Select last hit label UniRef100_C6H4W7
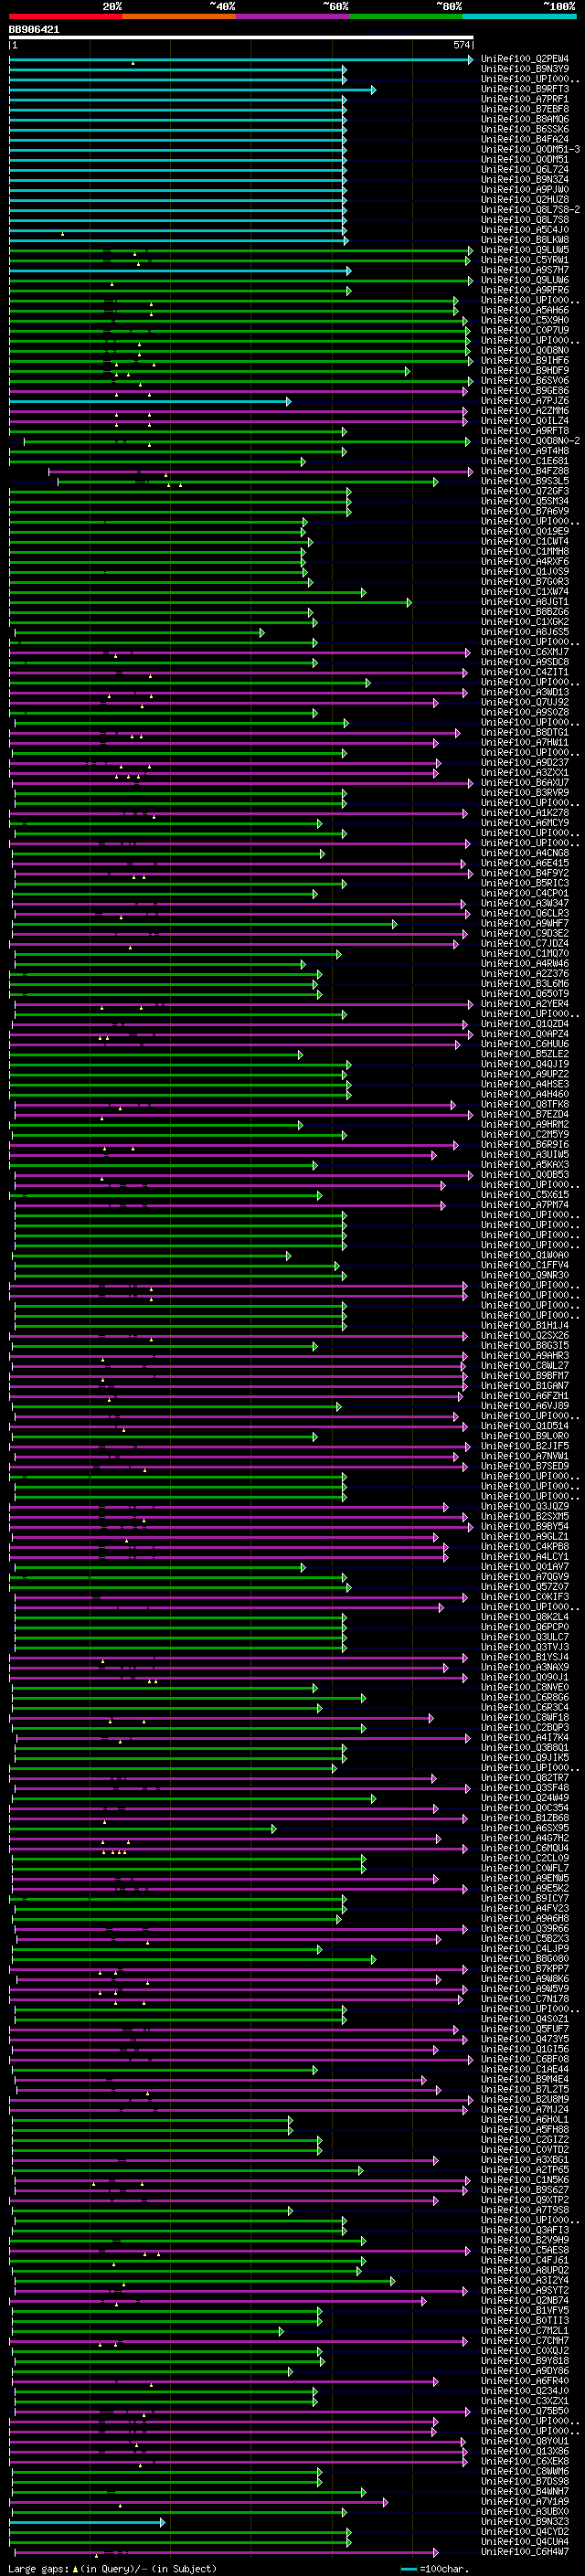 (525, 2551)
